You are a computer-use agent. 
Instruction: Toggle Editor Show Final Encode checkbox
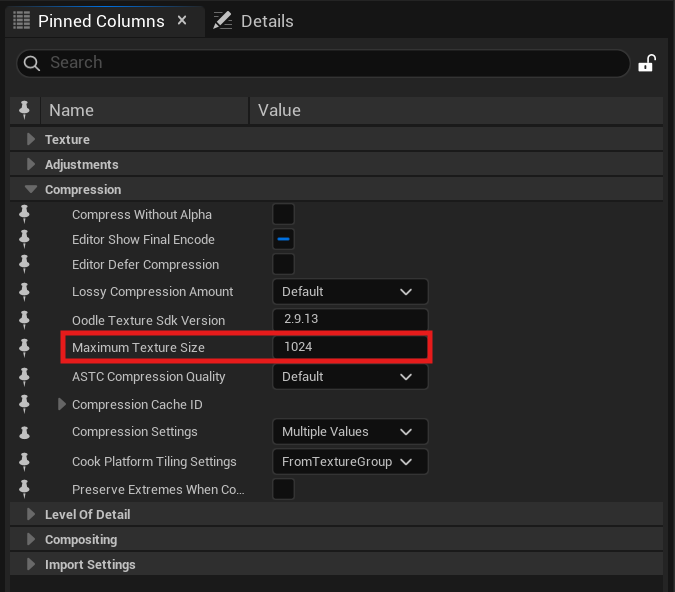tap(283, 239)
